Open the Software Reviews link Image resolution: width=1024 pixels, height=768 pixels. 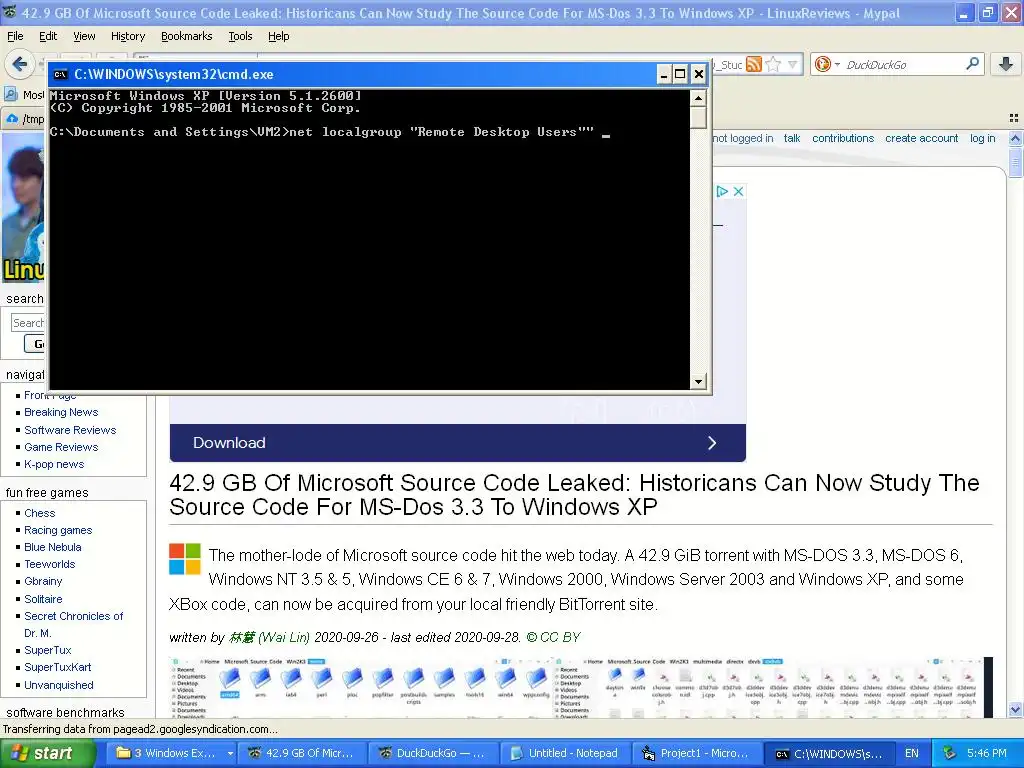(70, 430)
